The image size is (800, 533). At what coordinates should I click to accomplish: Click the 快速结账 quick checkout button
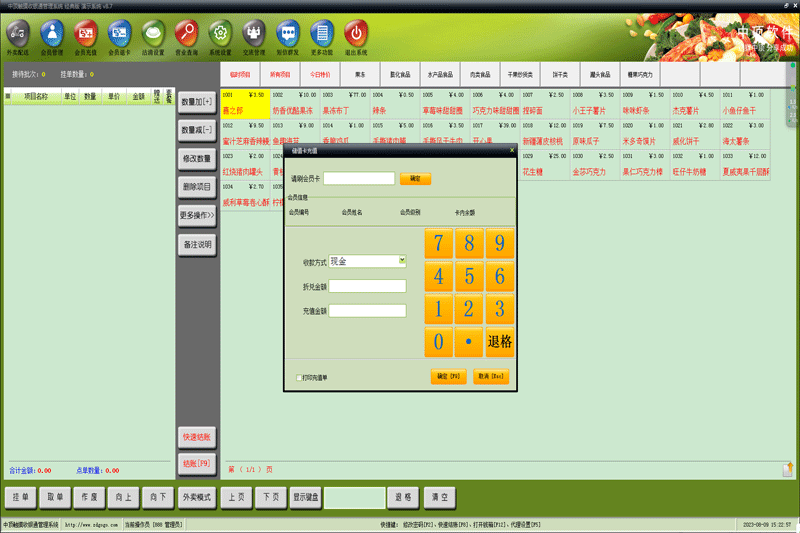click(x=197, y=437)
